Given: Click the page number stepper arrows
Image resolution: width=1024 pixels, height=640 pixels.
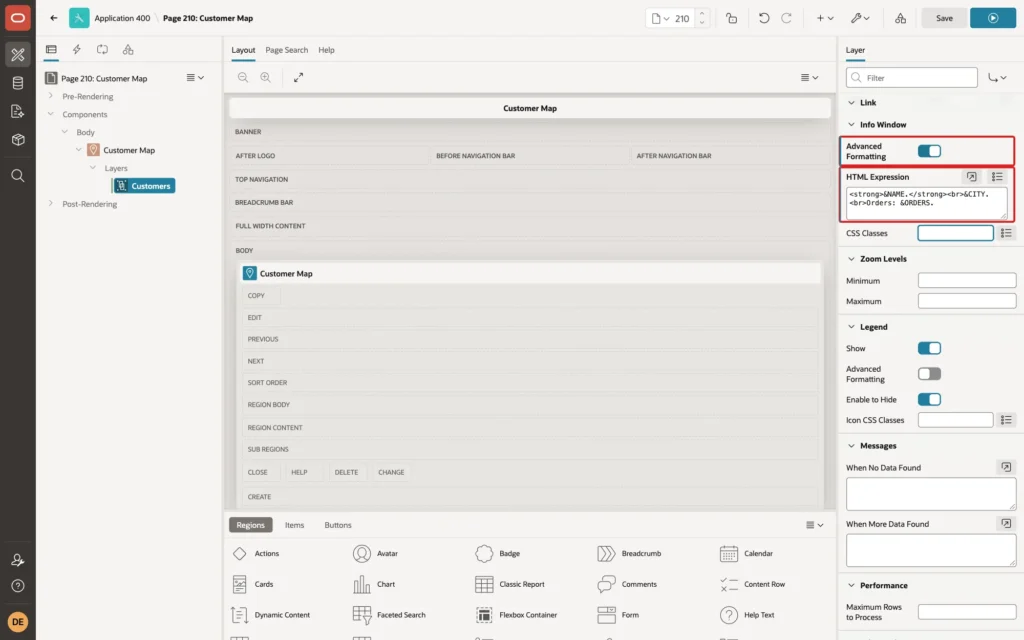Looking at the screenshot, I should 702,18.
